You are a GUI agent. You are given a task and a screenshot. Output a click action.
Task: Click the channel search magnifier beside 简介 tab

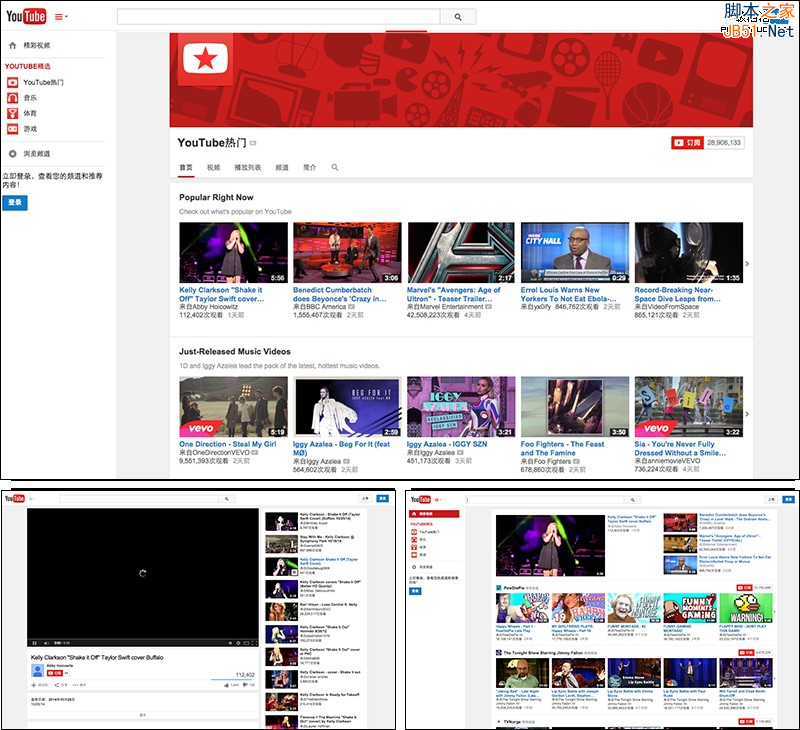pos(335,168)
